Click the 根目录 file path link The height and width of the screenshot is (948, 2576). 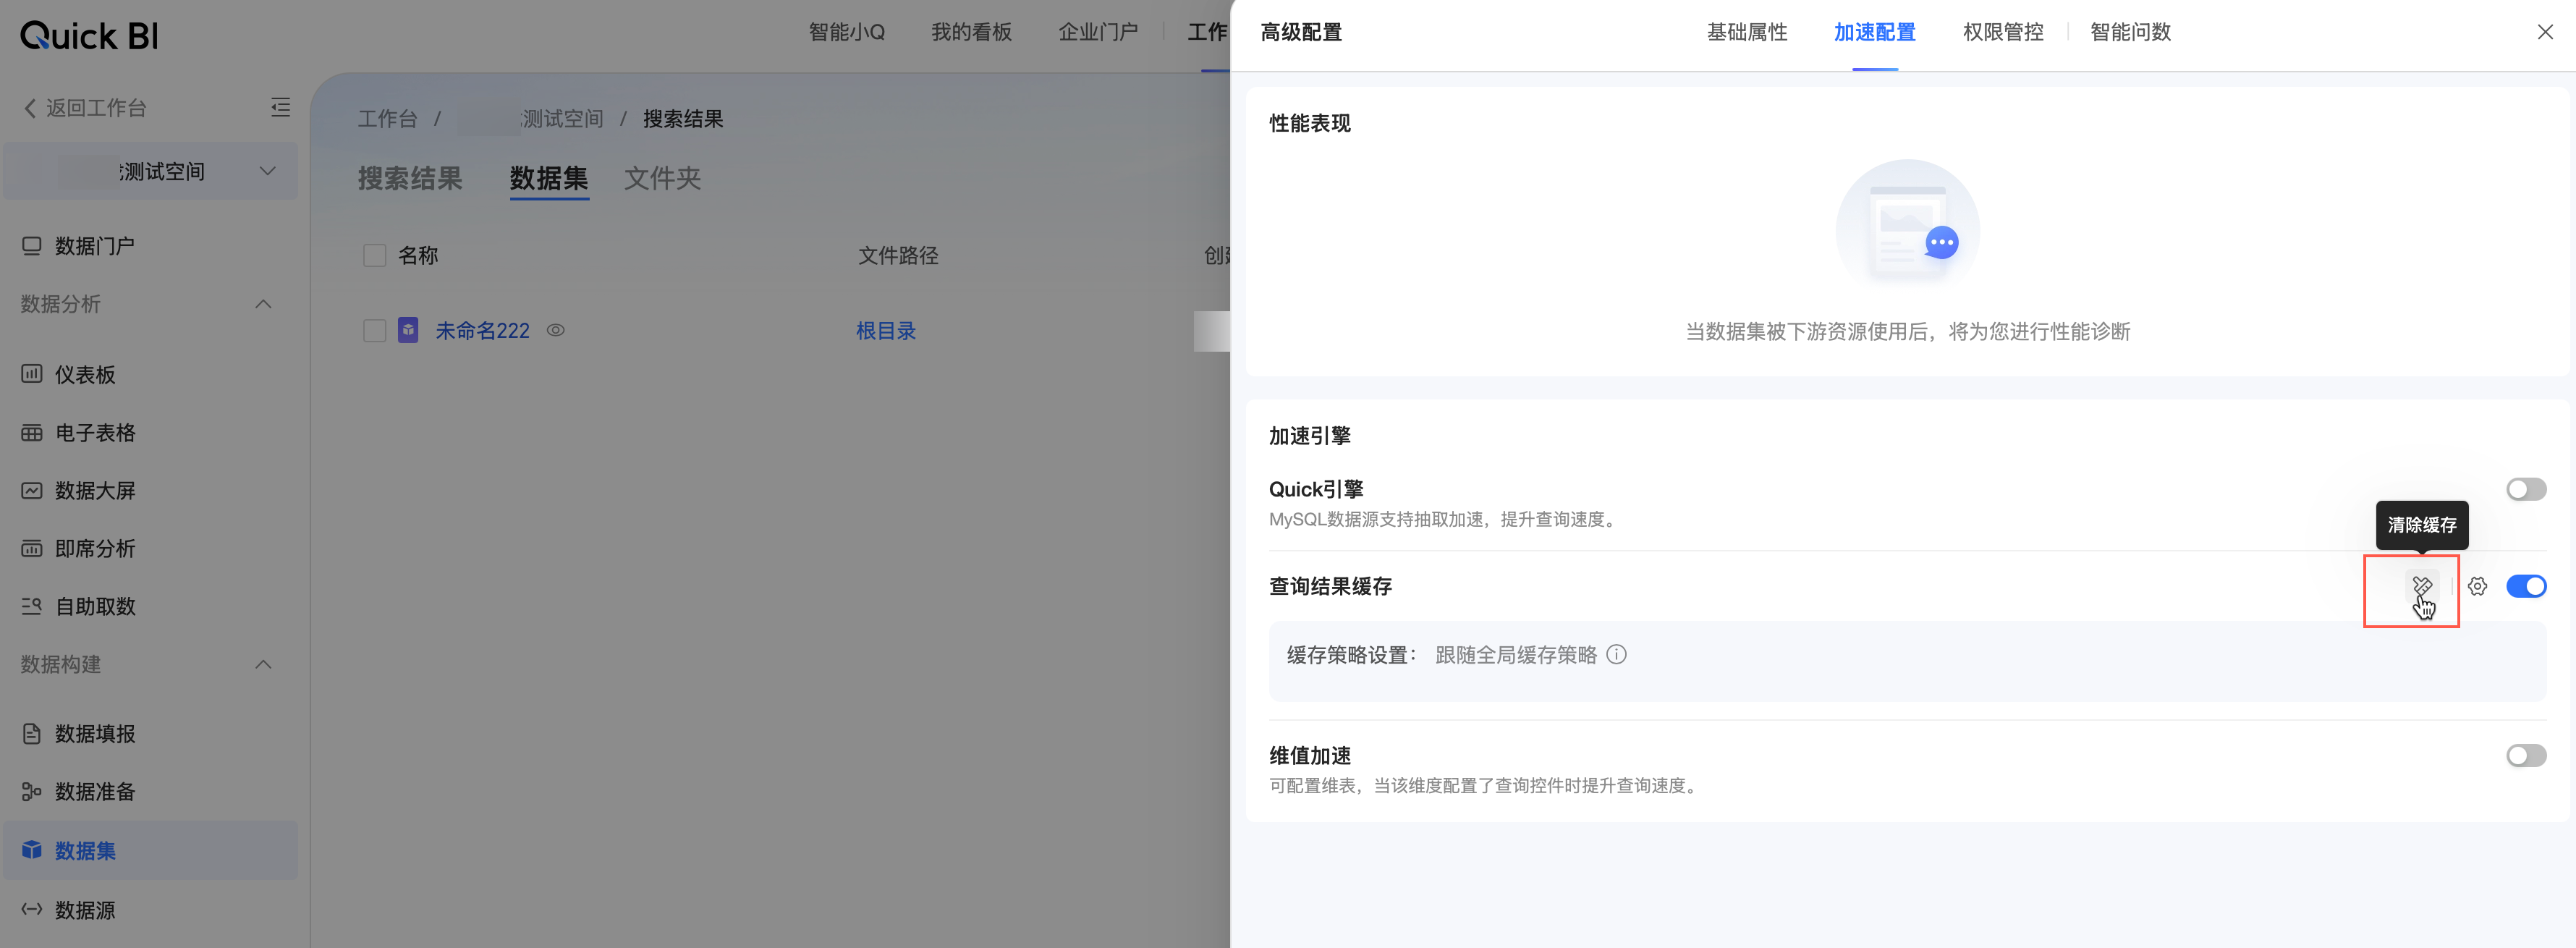[885, 331]
